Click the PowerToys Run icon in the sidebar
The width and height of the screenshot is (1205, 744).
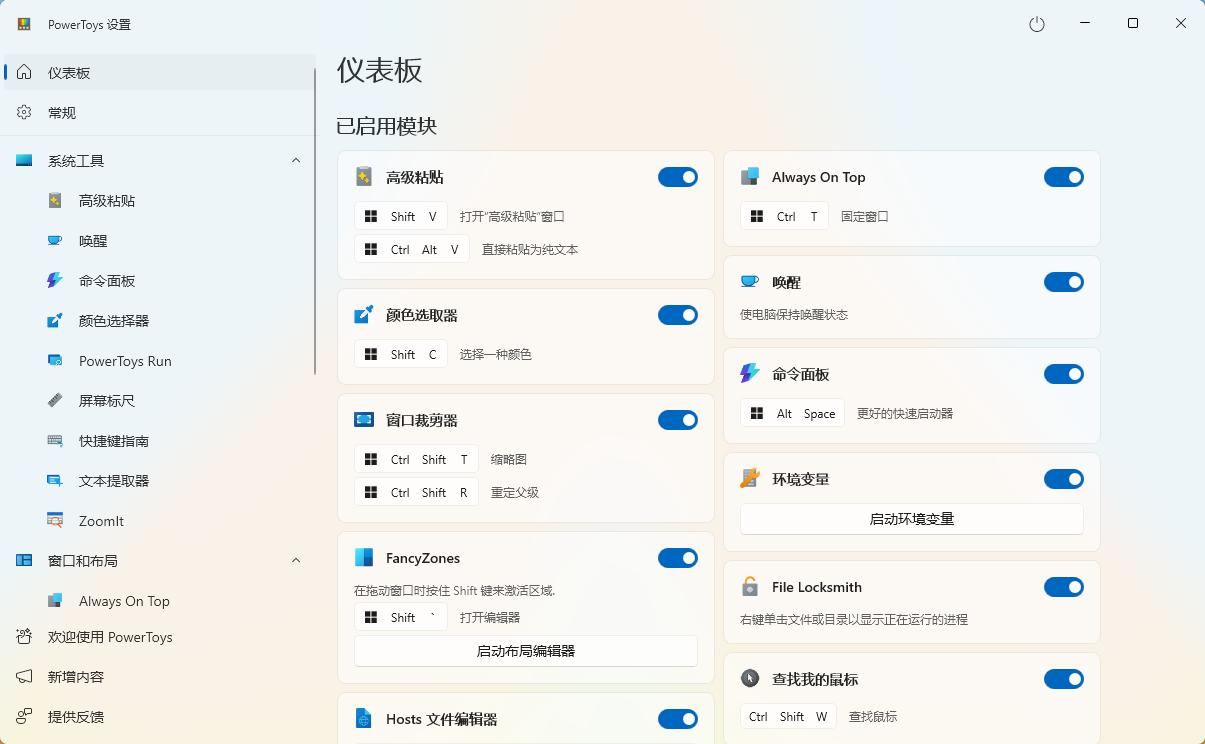pos(55,361)
